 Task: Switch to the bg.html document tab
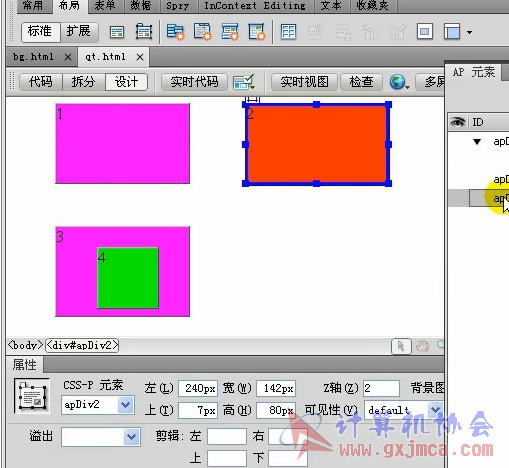33,57
